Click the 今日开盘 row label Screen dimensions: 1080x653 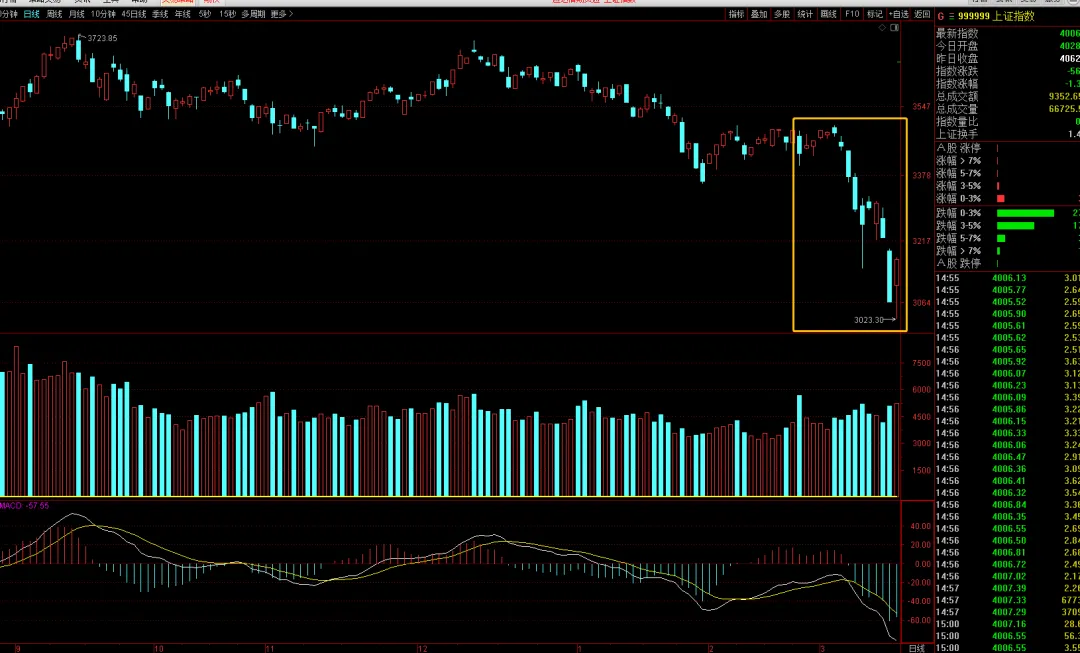(957, 46)
